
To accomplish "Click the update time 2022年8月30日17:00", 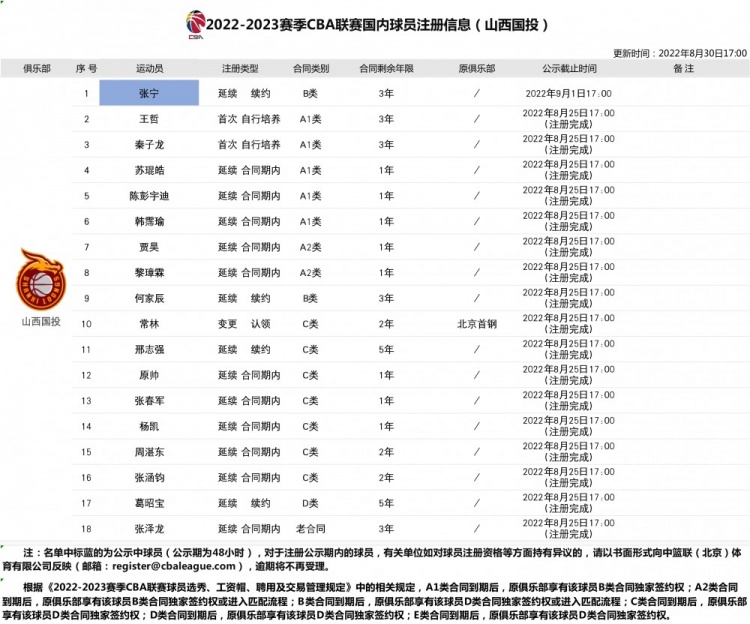I will click(x=702, y=53).
